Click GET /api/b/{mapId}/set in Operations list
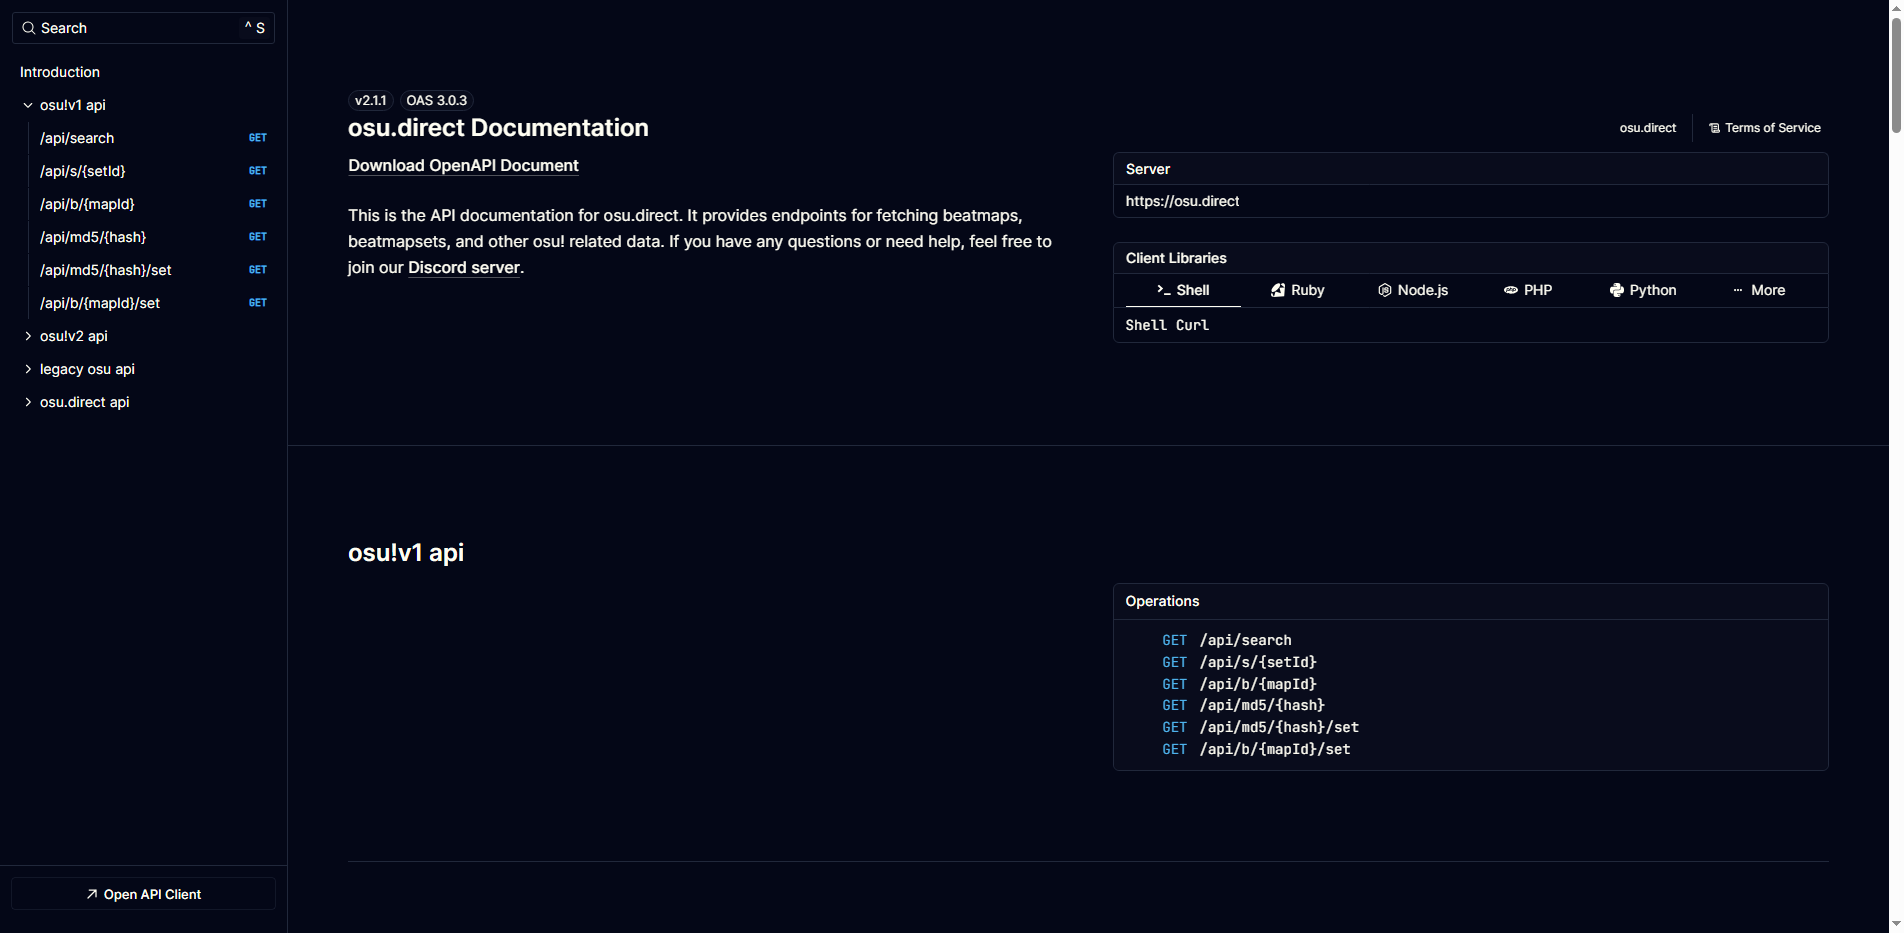1904x933 pixels. point(1256,749)
